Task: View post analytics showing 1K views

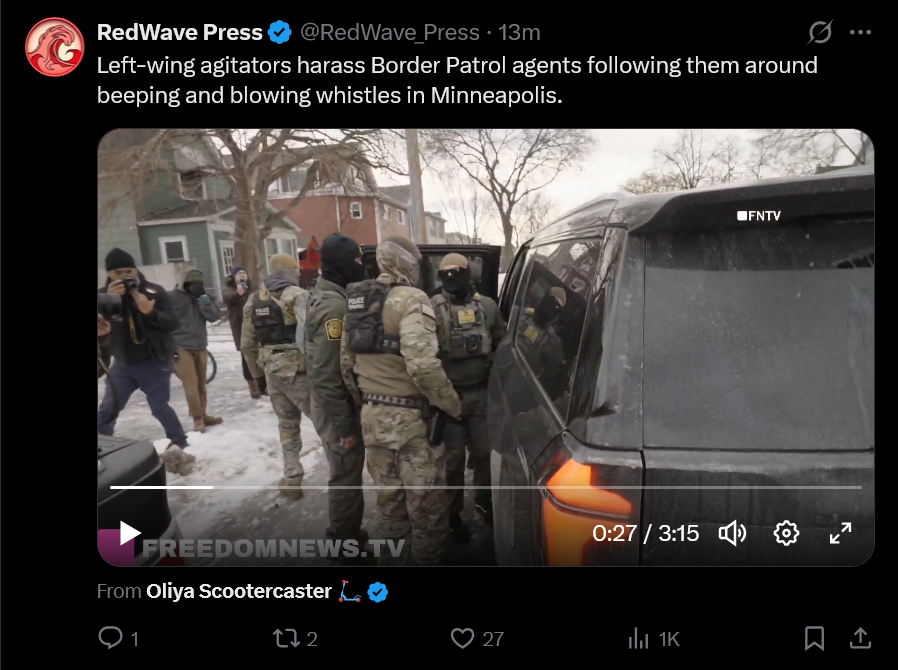Action: point(653,639)
